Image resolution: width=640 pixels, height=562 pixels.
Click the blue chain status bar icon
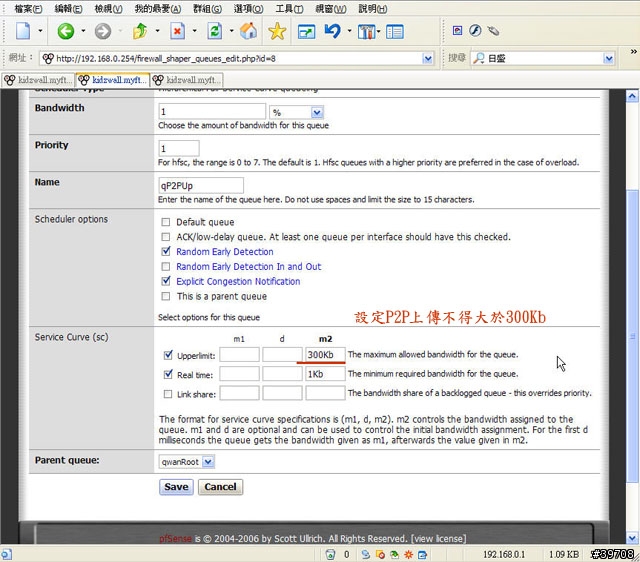[x=365, y=554]
